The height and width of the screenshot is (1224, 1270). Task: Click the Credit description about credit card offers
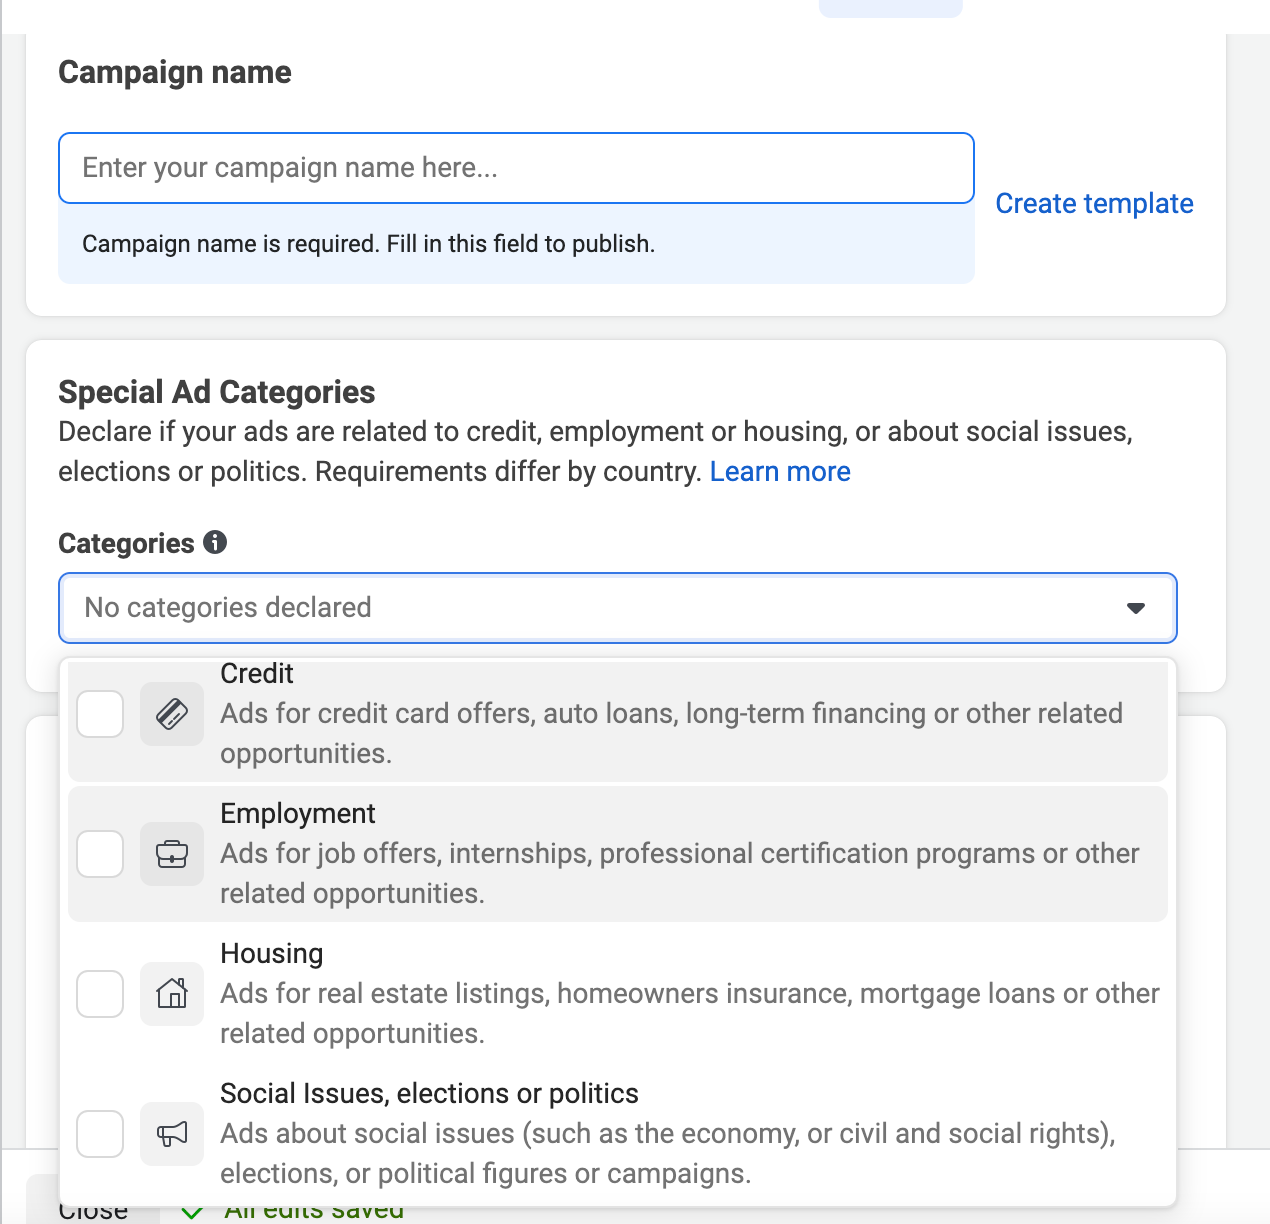[x=672, y=734]
